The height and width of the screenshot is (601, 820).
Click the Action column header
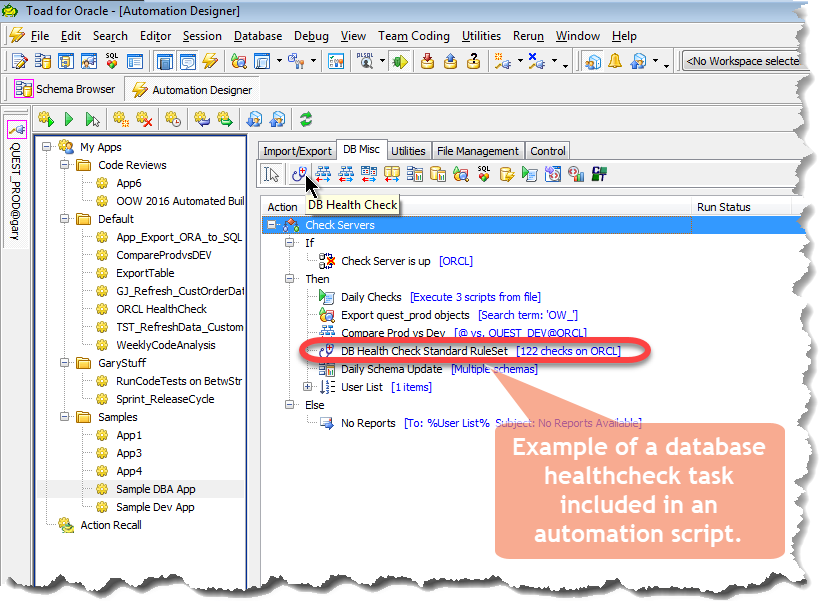click(282, 207)
